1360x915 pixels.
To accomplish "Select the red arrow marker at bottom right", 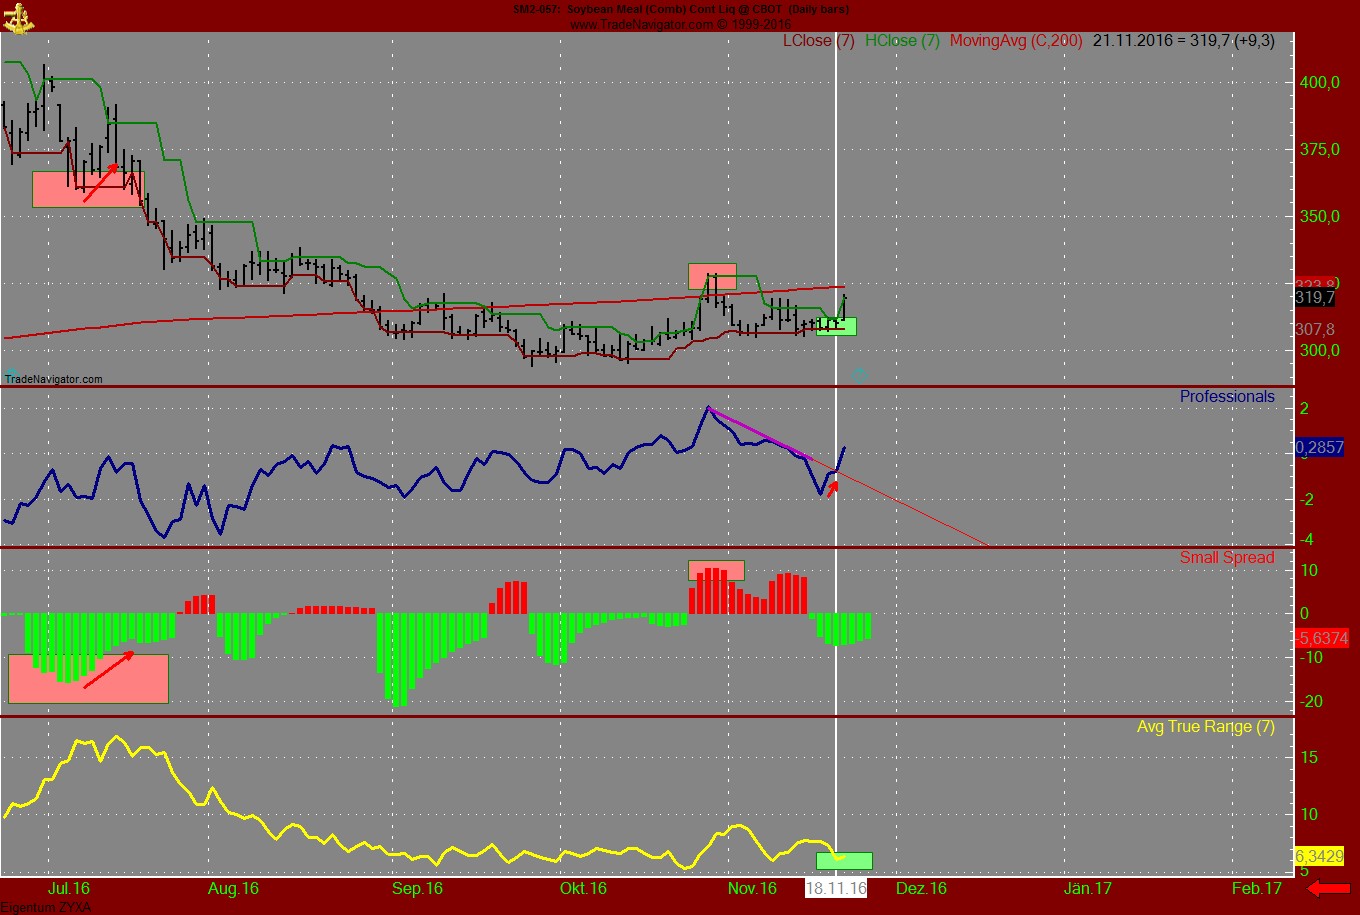I will (1330, 886).
